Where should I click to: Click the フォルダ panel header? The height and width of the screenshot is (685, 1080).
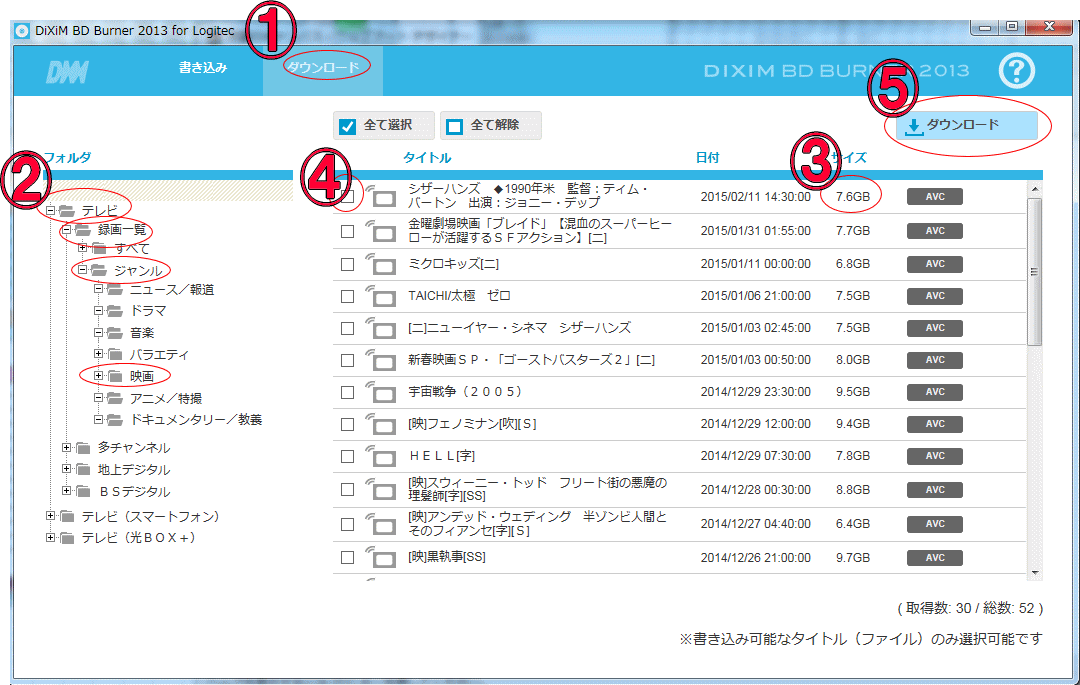coord(67,158)
